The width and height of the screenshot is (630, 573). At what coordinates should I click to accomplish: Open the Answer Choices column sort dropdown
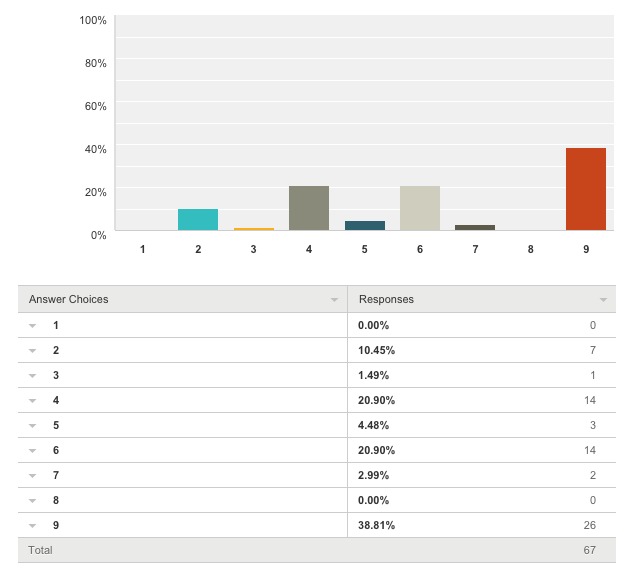point(334,300)
